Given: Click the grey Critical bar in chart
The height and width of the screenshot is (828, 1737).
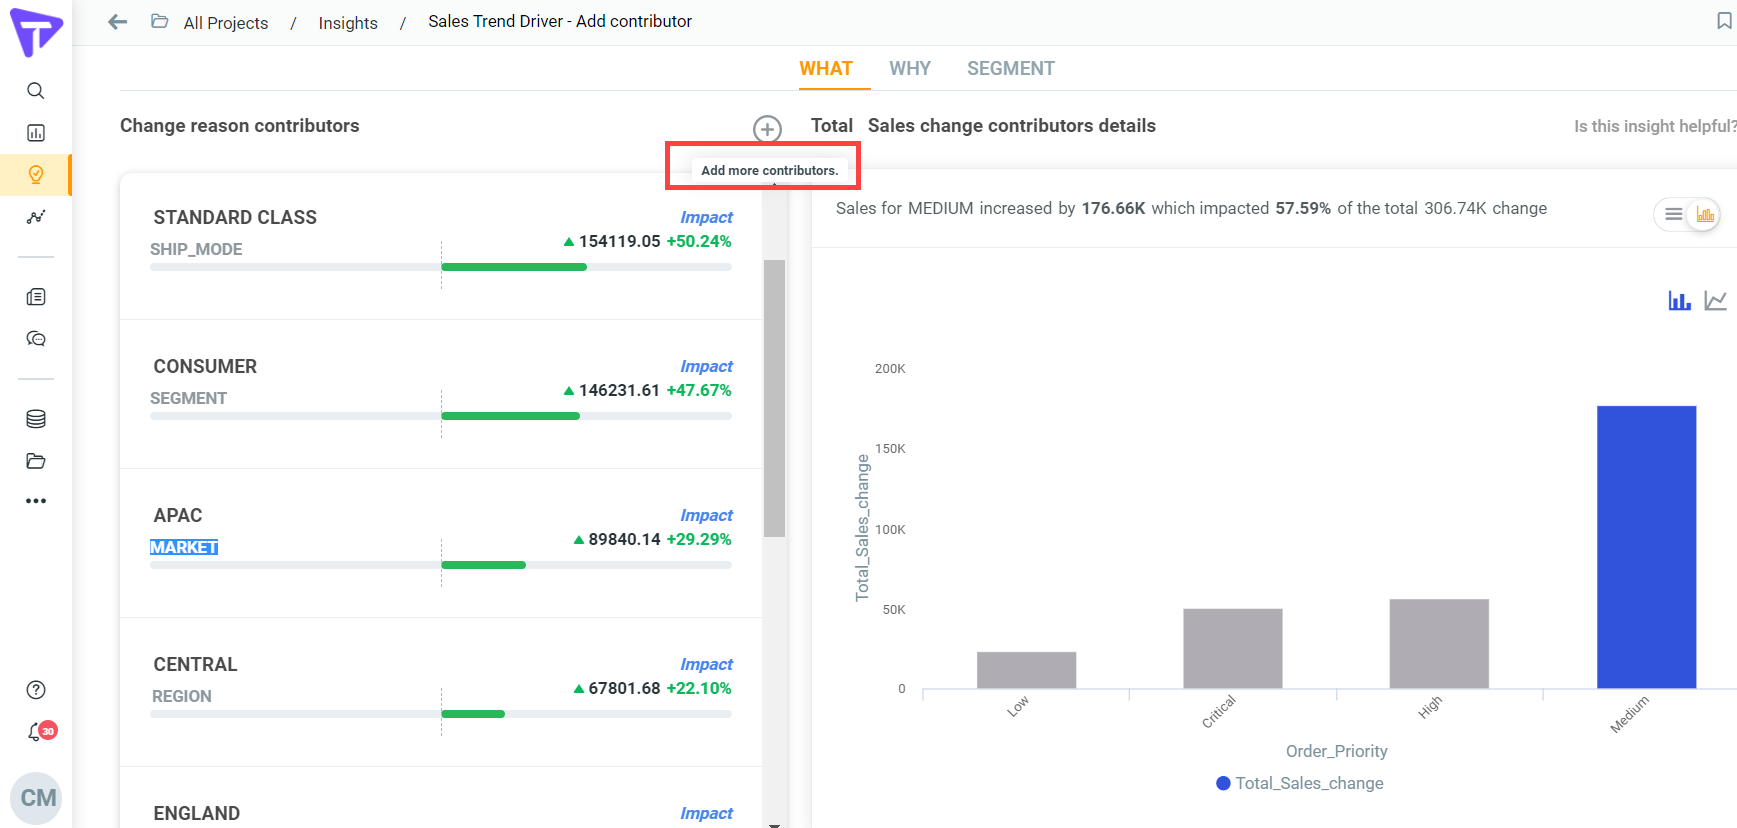Looking at the screenshot, I should click(1232, 648).
